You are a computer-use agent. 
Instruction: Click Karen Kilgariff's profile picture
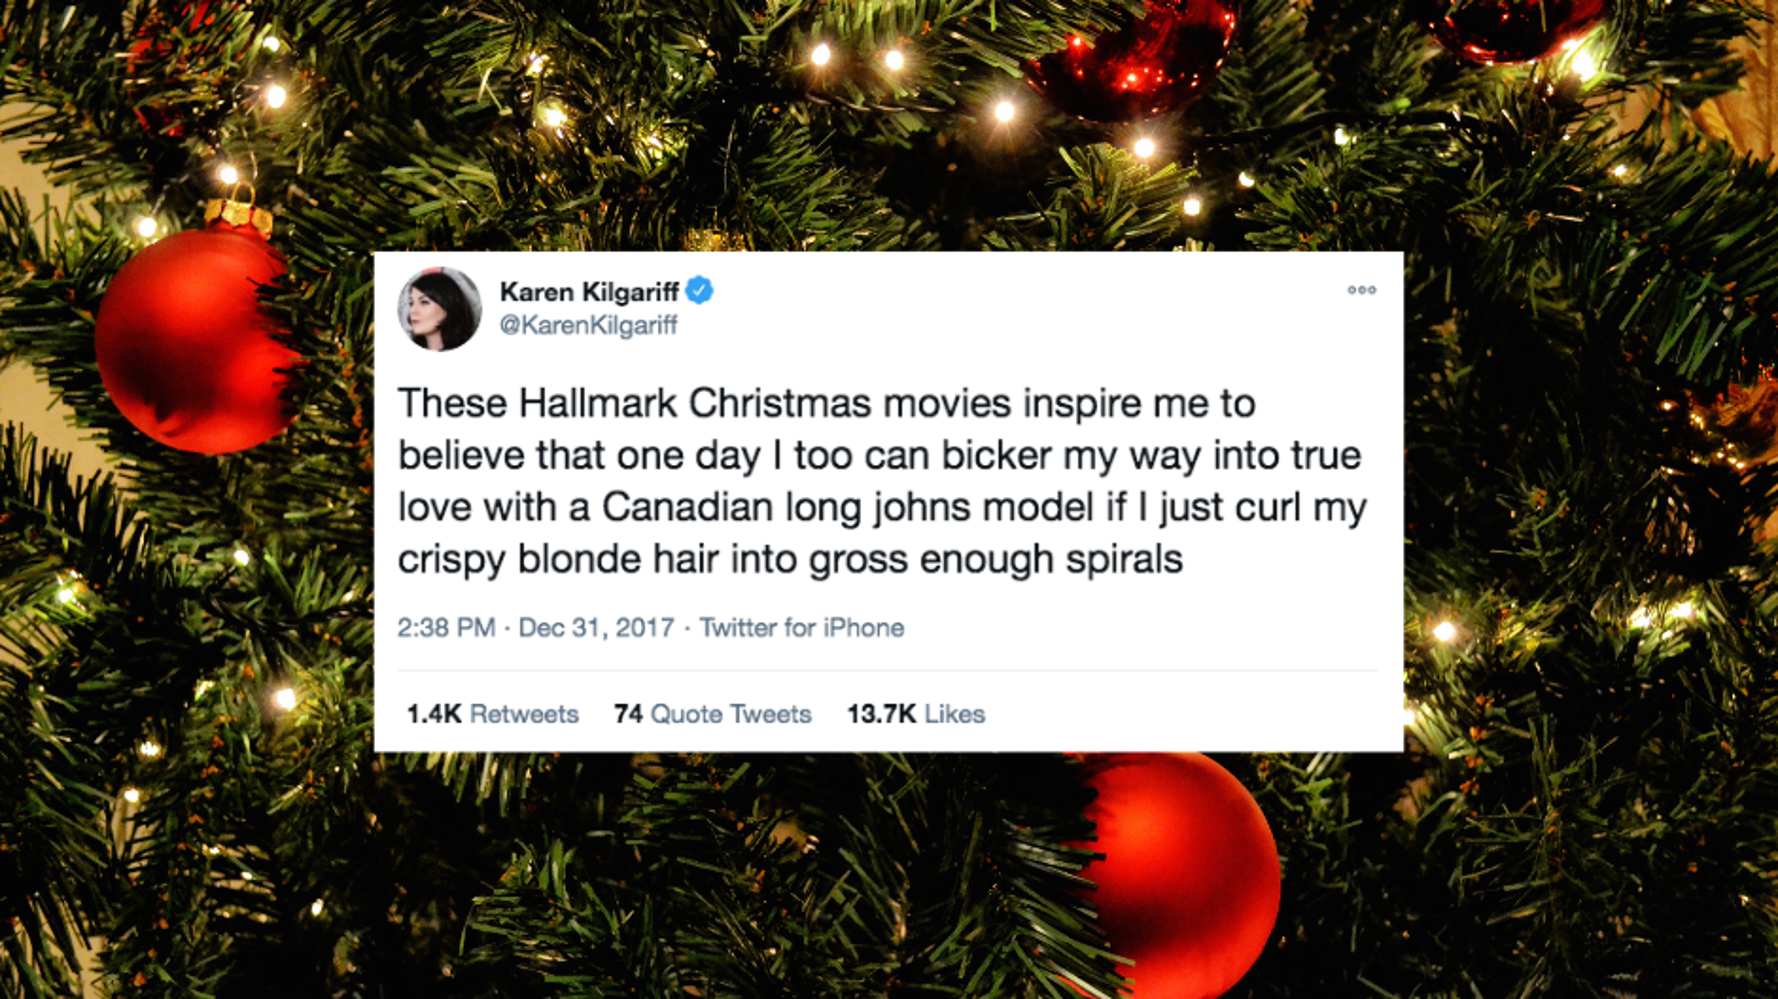pyautogui.click(x=439, y=309)
